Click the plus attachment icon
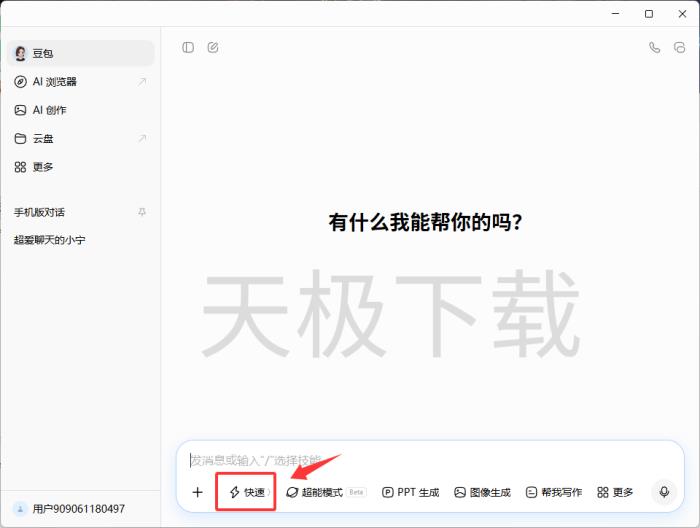This screenshot has width=700, height=528. (197, 492)
